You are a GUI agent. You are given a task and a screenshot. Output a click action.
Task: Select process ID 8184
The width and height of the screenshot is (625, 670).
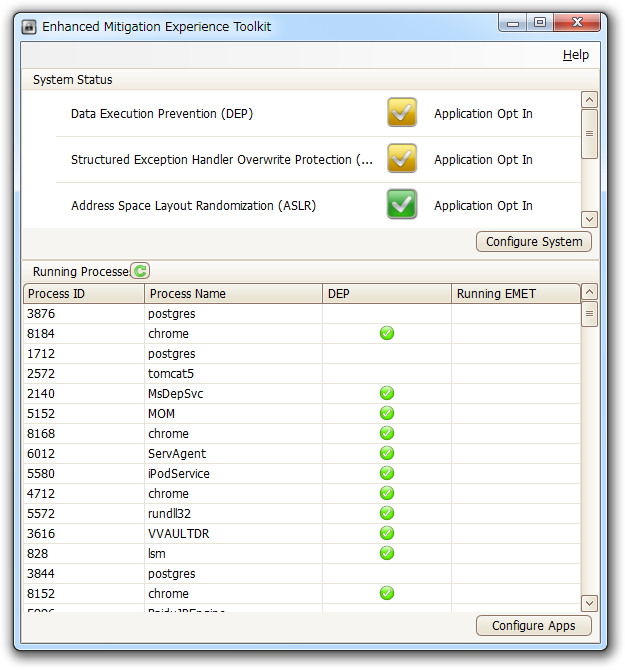pos(41,333)
